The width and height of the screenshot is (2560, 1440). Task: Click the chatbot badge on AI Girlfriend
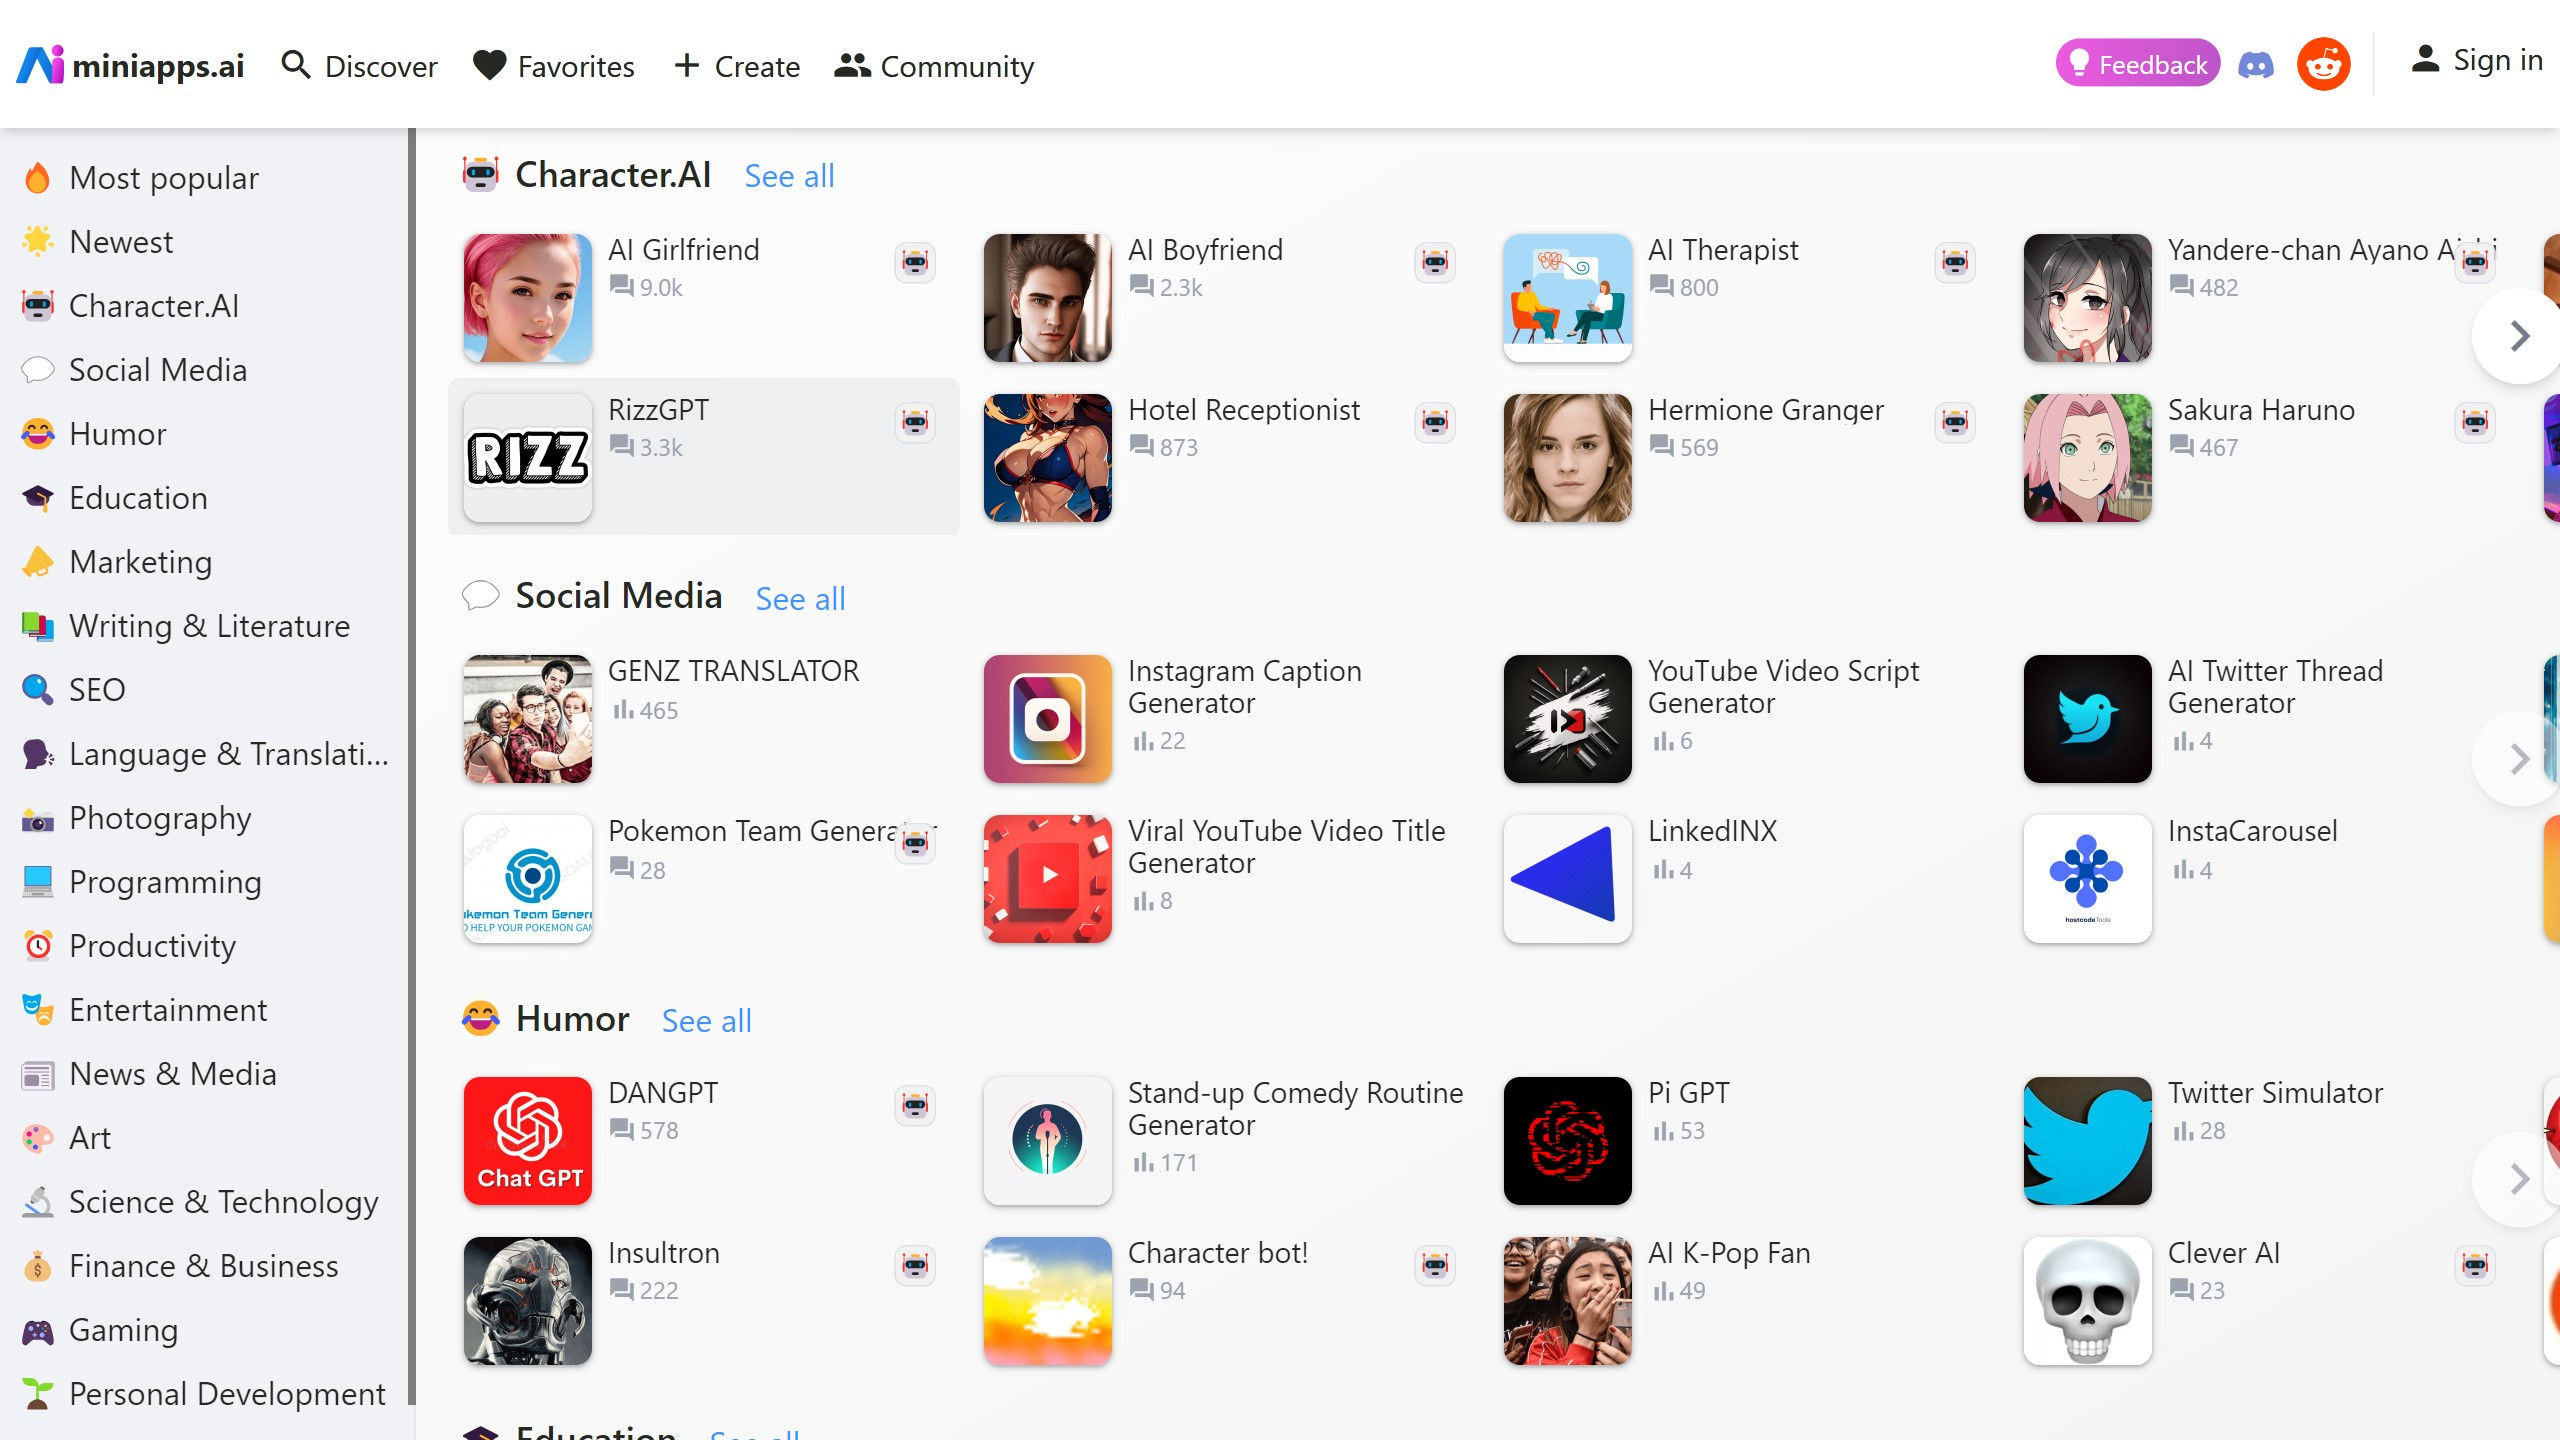915,263
